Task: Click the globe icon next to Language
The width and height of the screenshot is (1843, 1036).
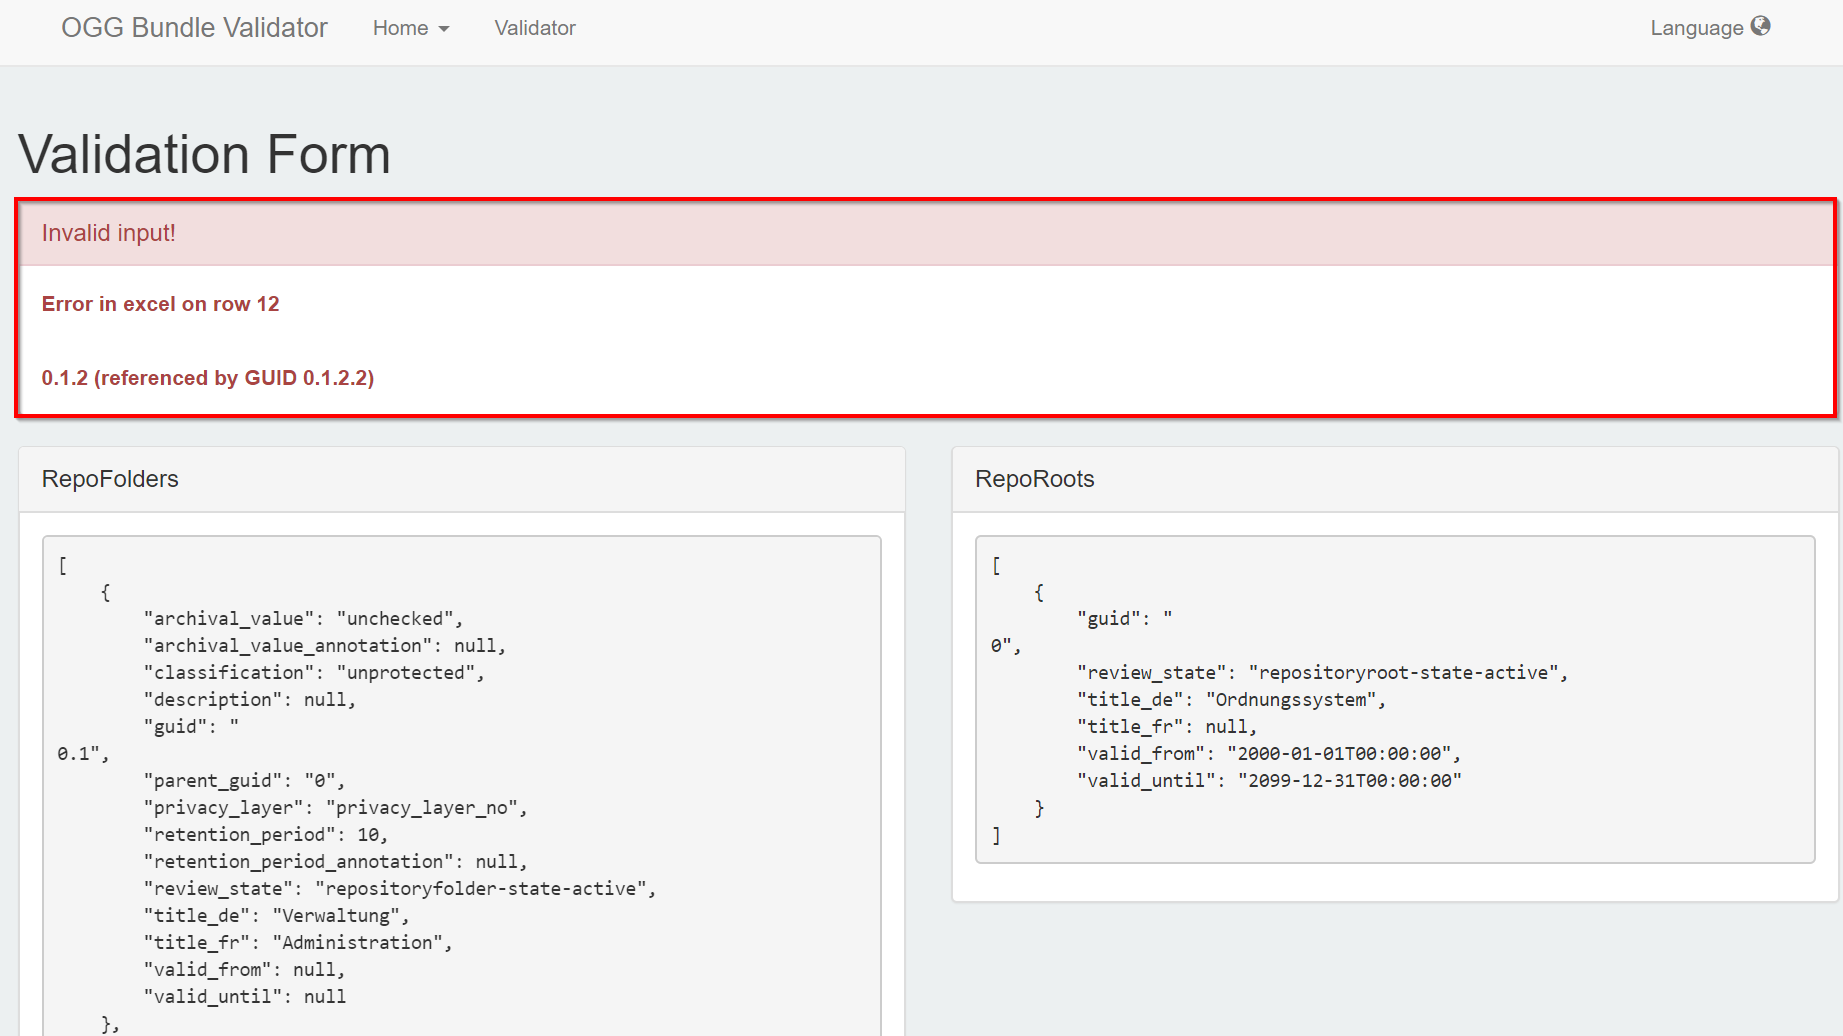Action: pyautogui.click(x=1761, y=26)
